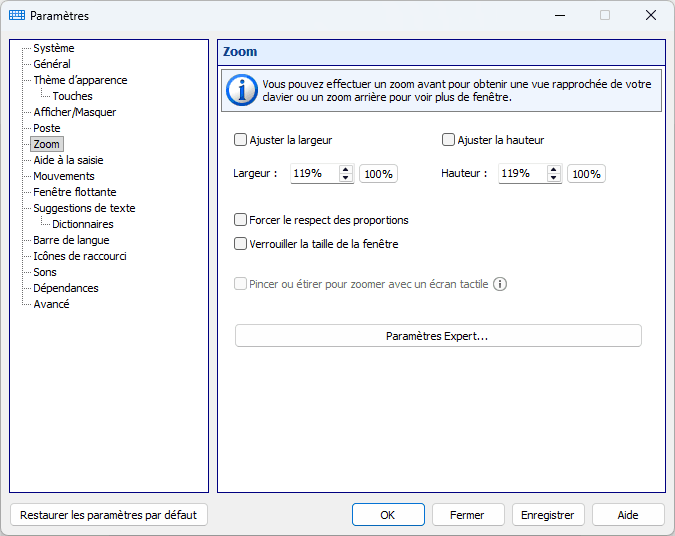Click the blue information icon in the Zoom banner

(242, 90)
